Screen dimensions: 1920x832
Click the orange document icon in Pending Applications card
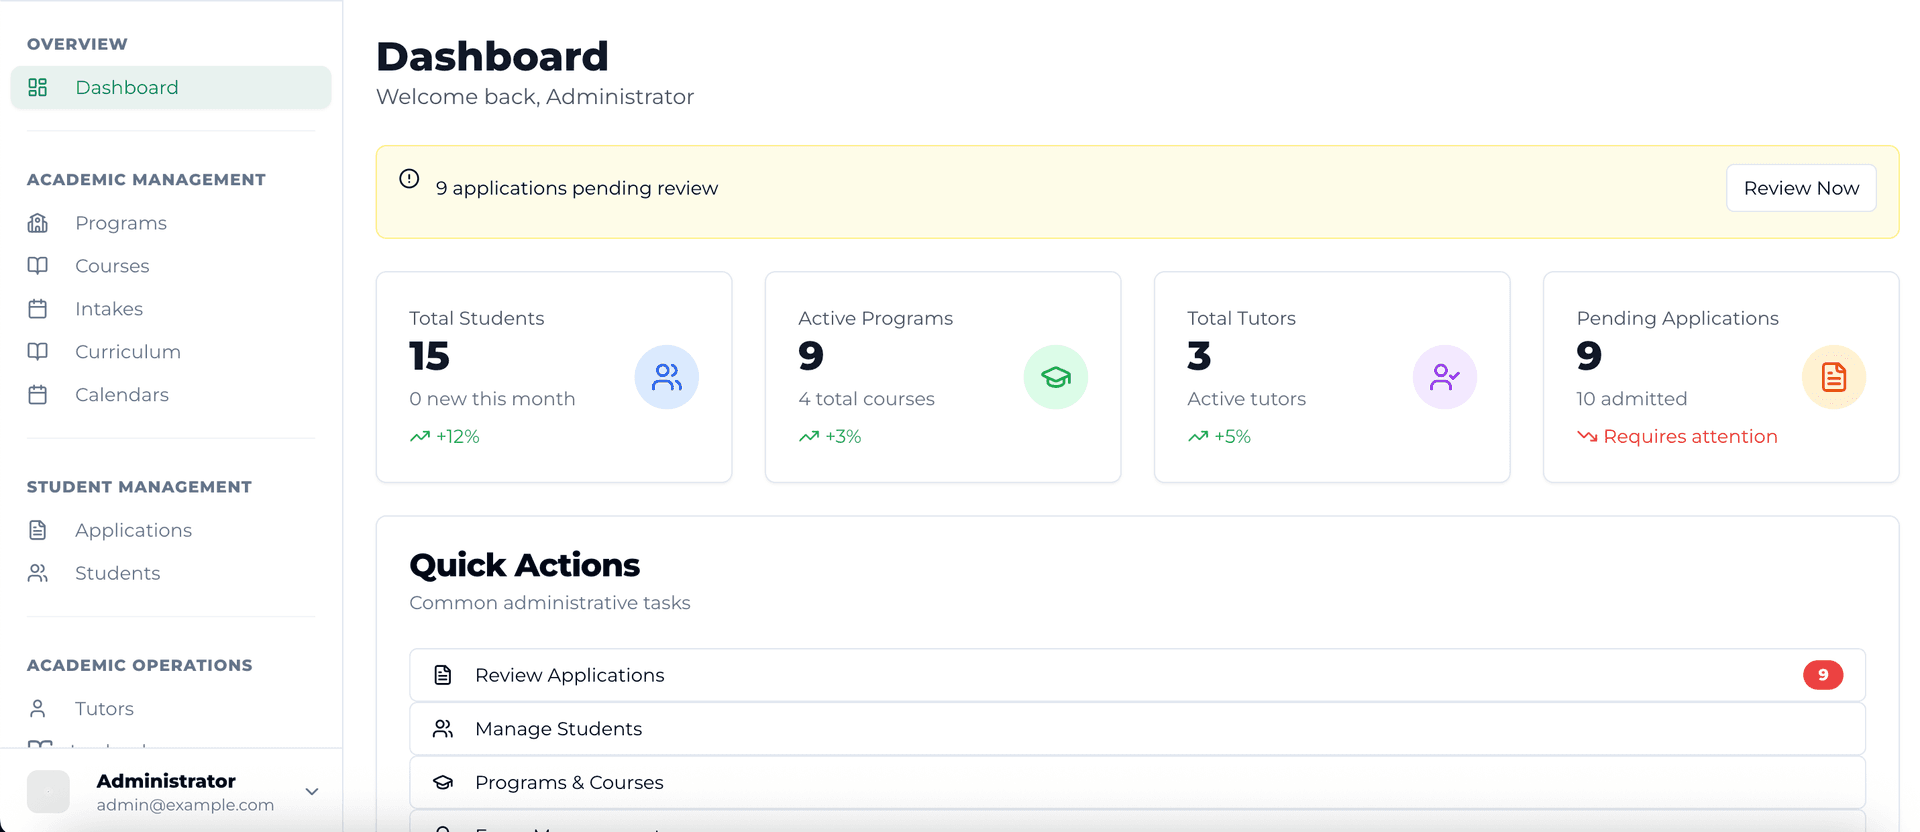(x=1834, y=377)
